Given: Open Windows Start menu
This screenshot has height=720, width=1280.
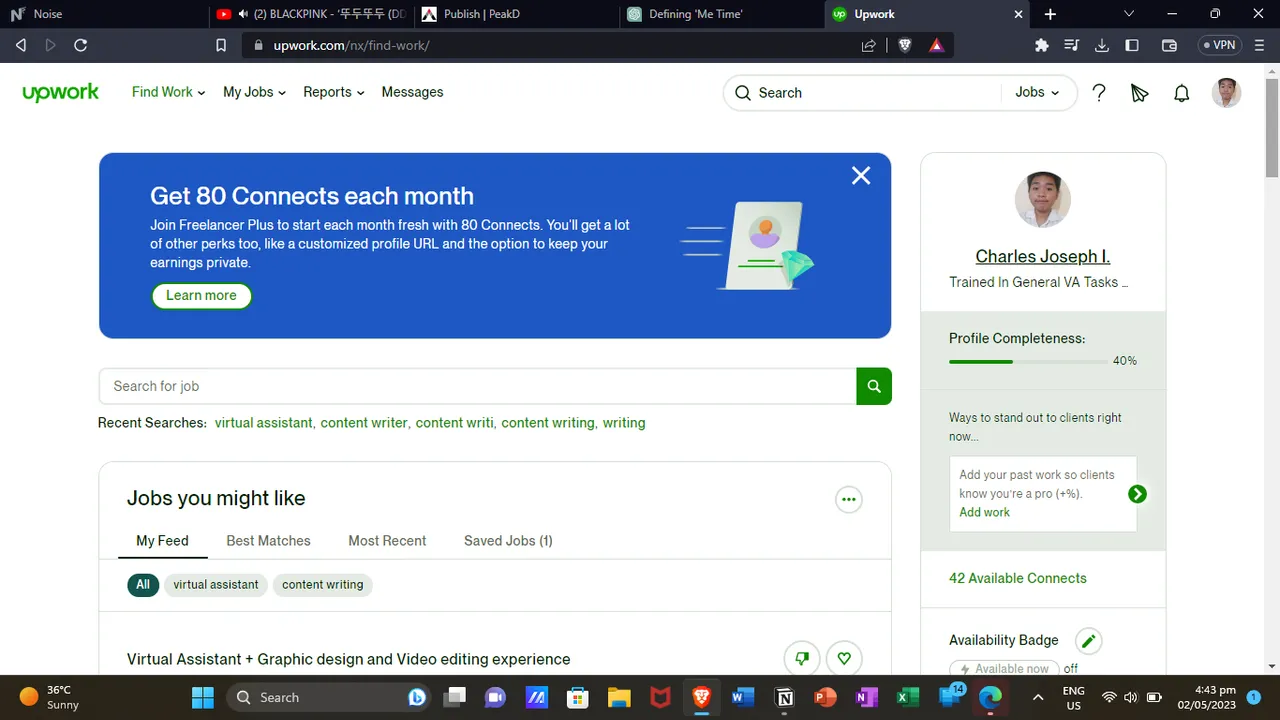Looking at the screenshot, I should pos(203,697).
